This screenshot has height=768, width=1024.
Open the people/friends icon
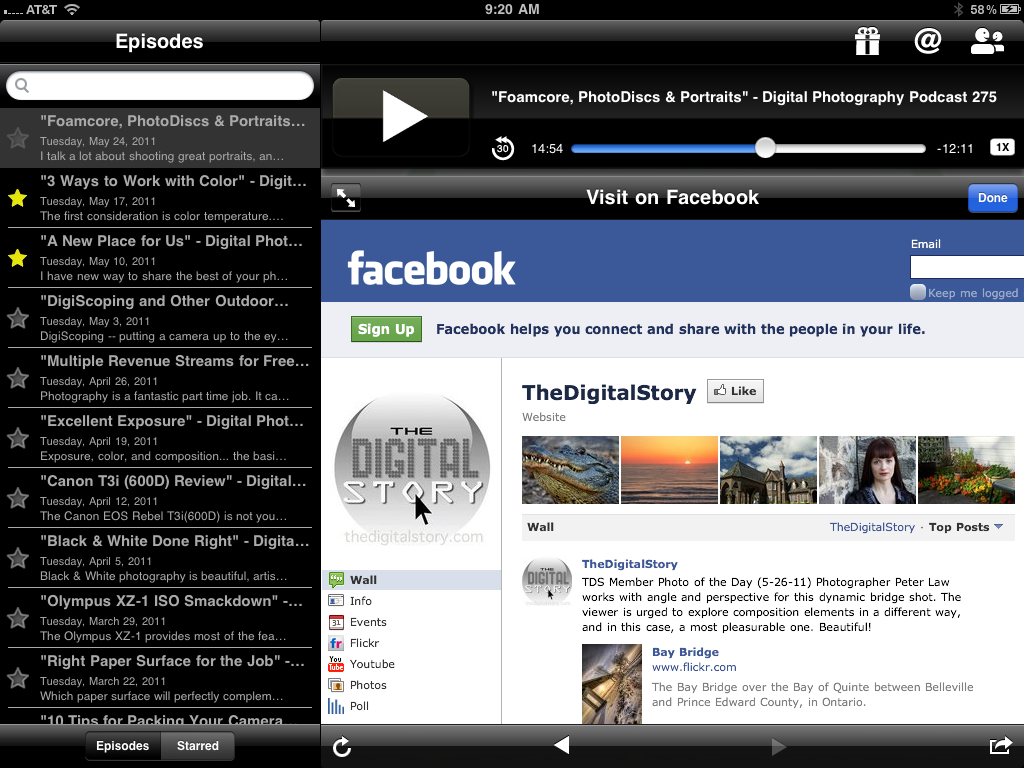(x=987, y=40)
